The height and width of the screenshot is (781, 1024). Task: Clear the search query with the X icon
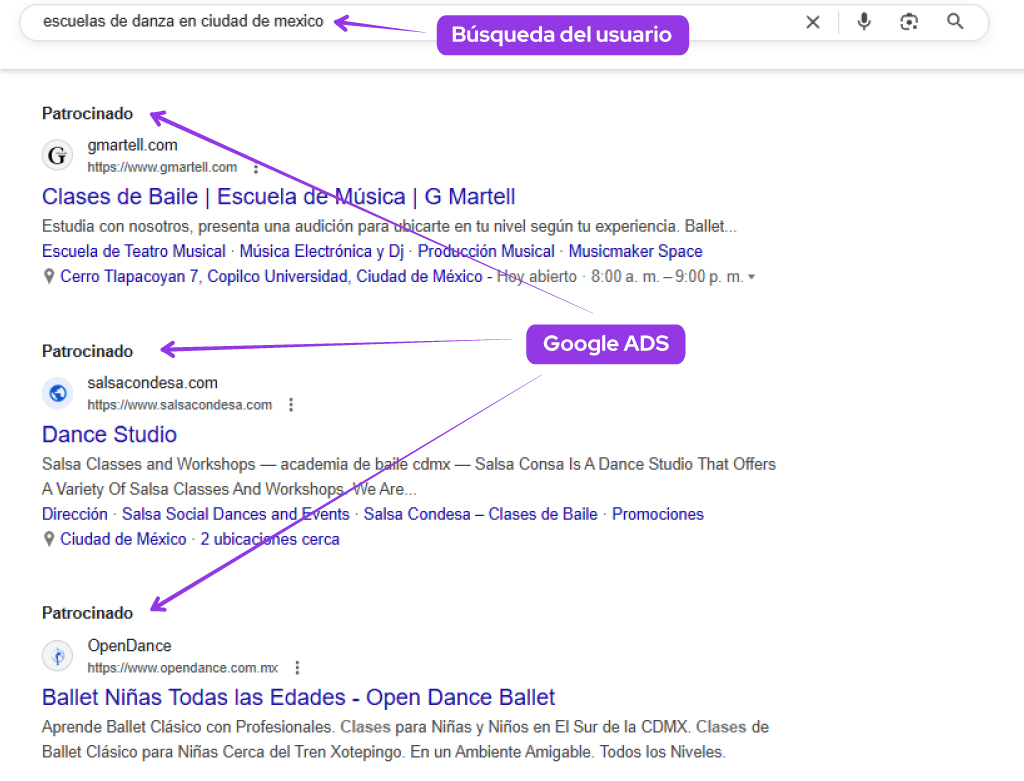pos(813,21)
